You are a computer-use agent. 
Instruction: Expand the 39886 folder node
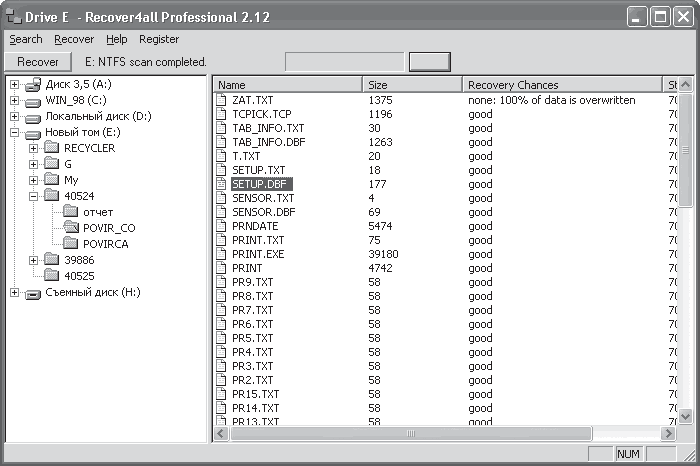point(33,260)
